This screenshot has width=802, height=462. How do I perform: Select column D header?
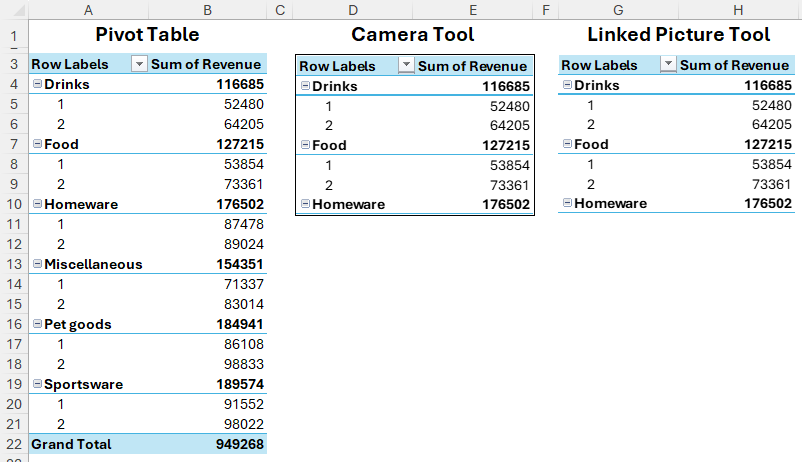pos(353,10)
